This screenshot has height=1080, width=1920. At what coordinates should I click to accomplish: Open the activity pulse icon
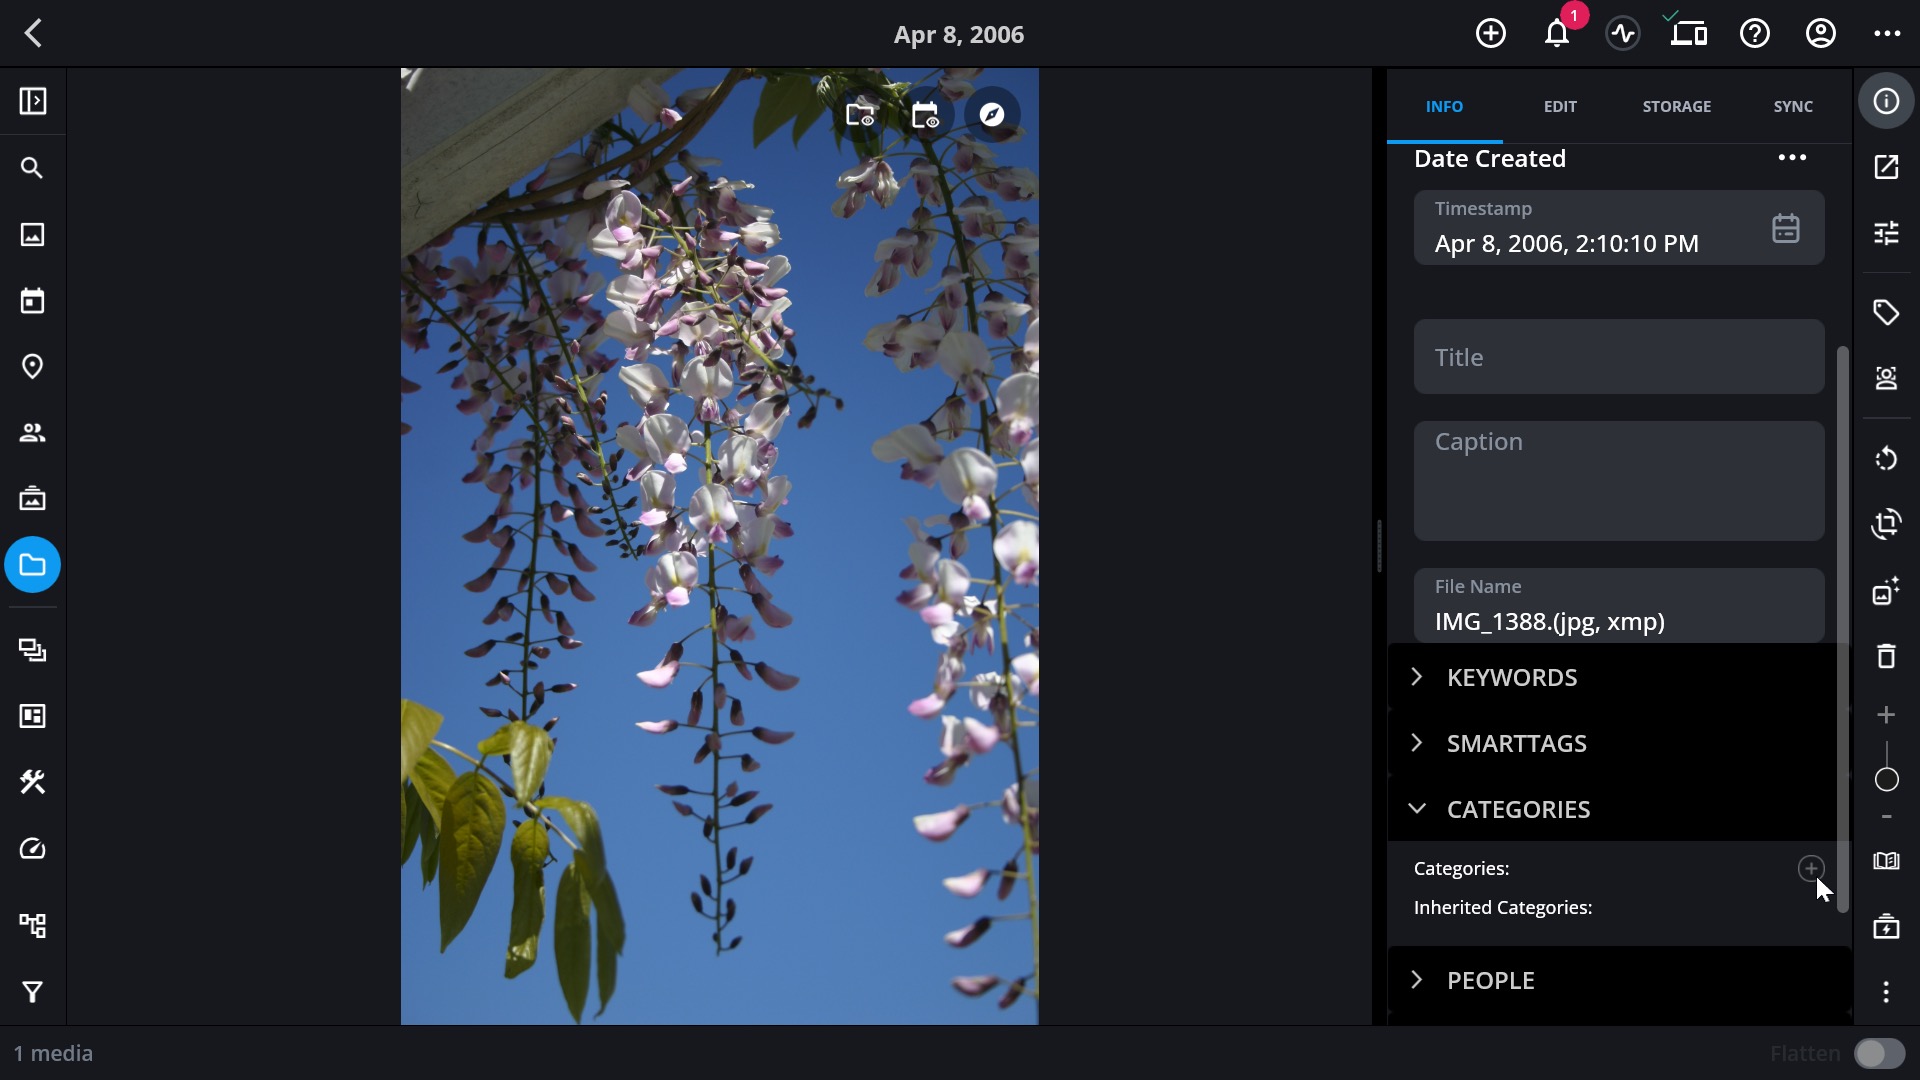coord(1623,34)
